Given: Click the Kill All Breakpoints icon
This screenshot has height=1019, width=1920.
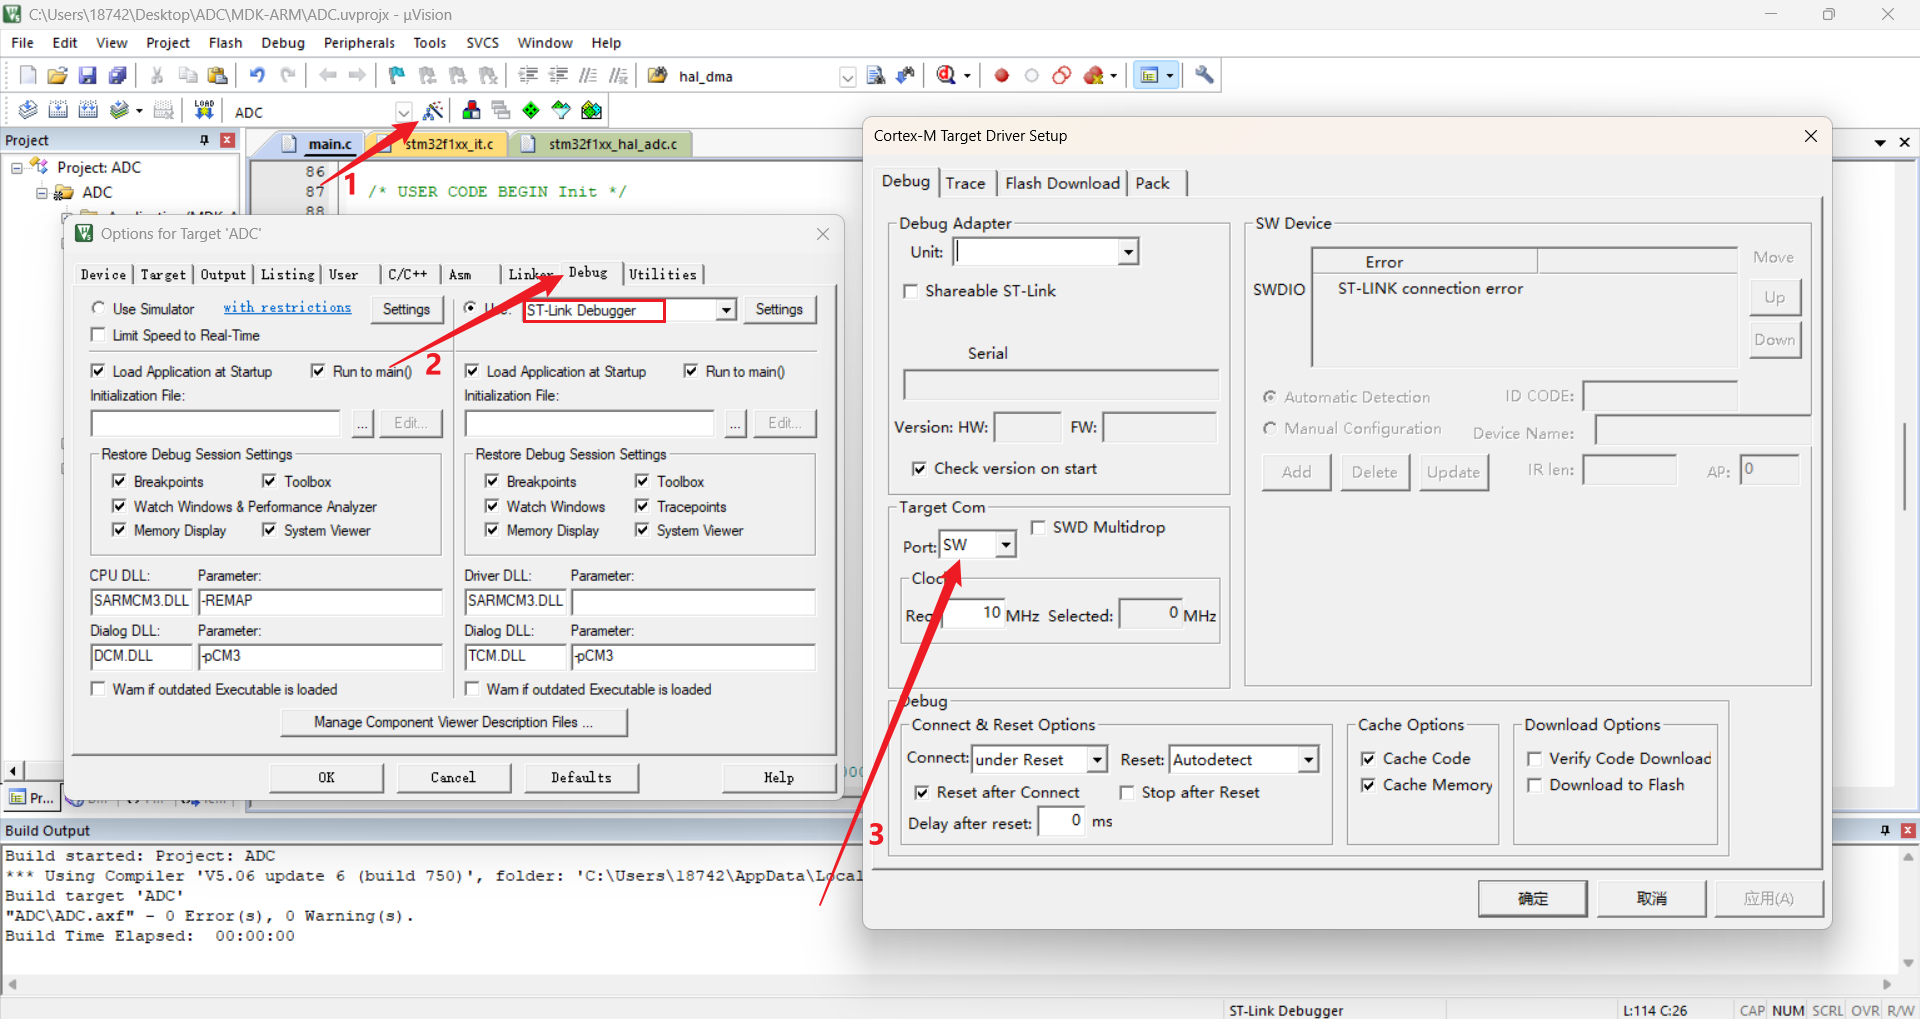Looking at the screenshot, I should (1094, 75).
